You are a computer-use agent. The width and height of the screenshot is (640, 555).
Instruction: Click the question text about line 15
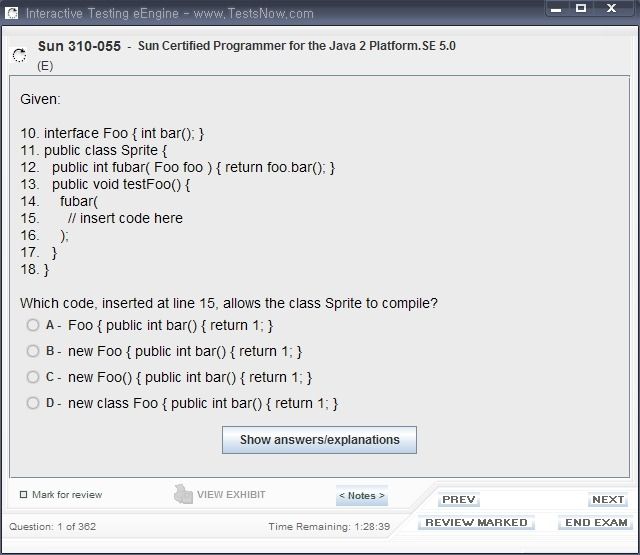click(229, 303)
